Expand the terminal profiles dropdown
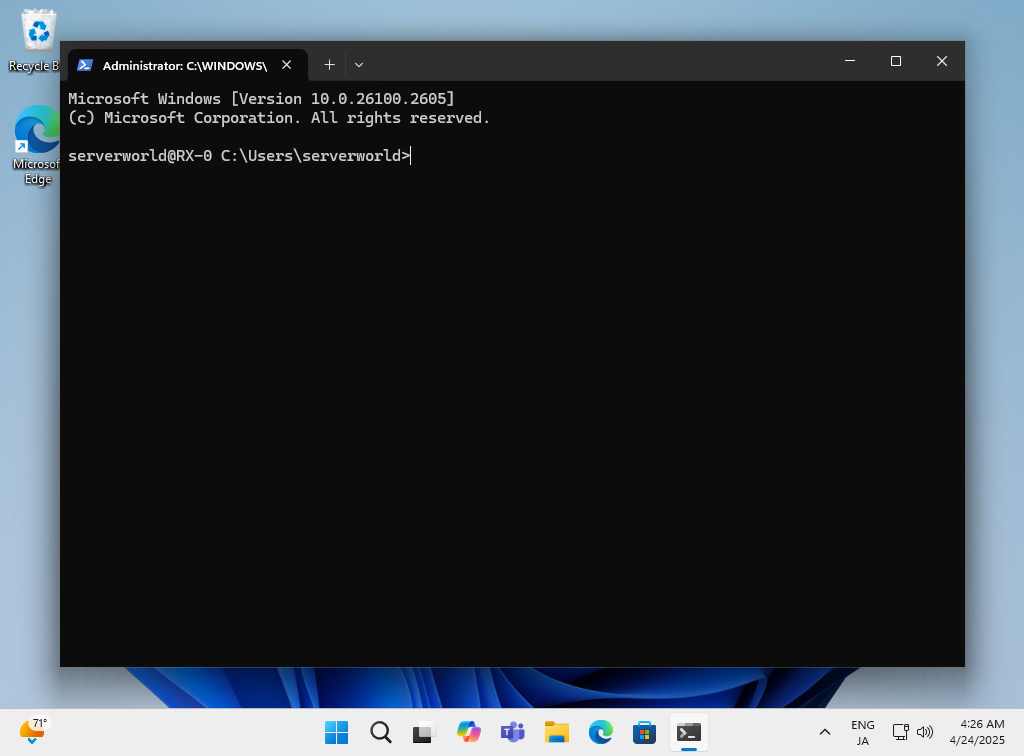 (359, 65)
